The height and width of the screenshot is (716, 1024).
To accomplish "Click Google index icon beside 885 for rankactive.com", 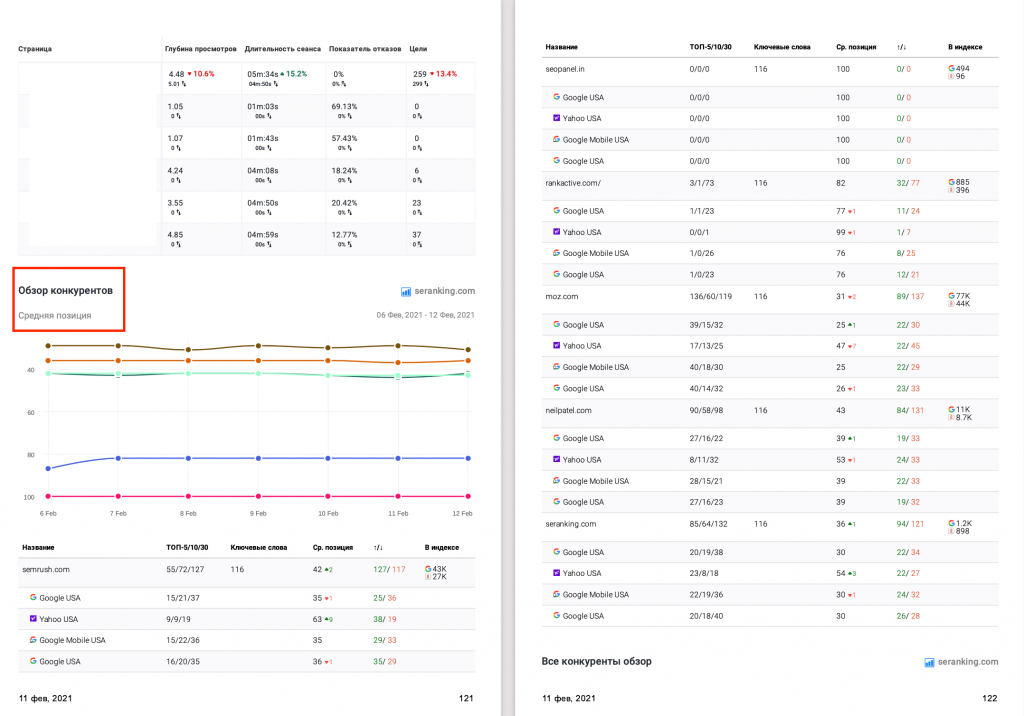I will [952, 182].
